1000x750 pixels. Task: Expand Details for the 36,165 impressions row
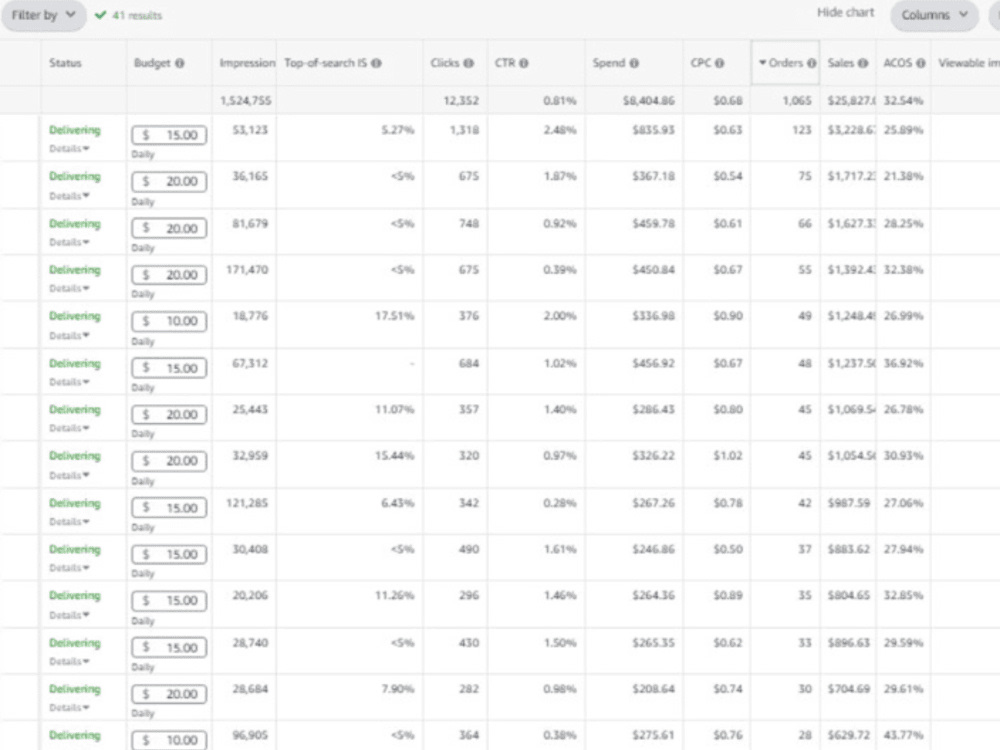[69, 196]
